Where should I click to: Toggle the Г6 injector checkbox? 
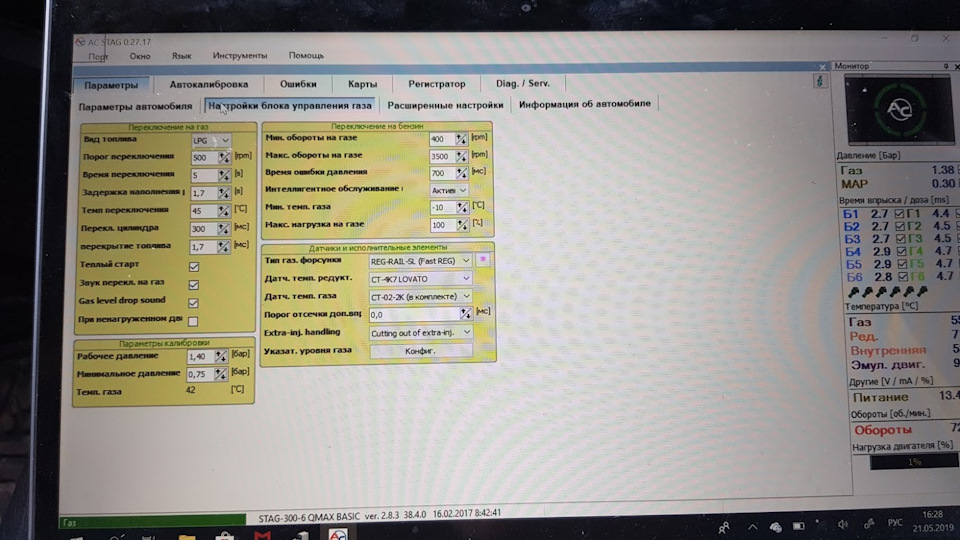point(903,277)
